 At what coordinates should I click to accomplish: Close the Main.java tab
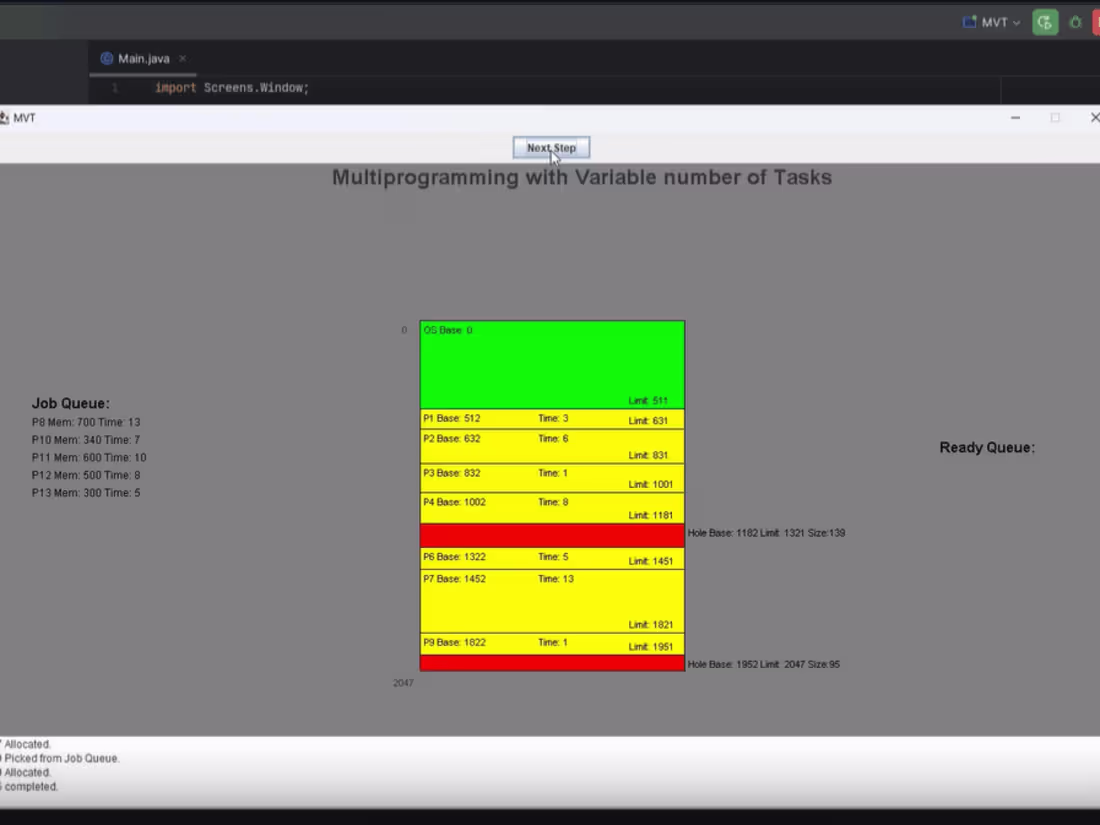182,58
